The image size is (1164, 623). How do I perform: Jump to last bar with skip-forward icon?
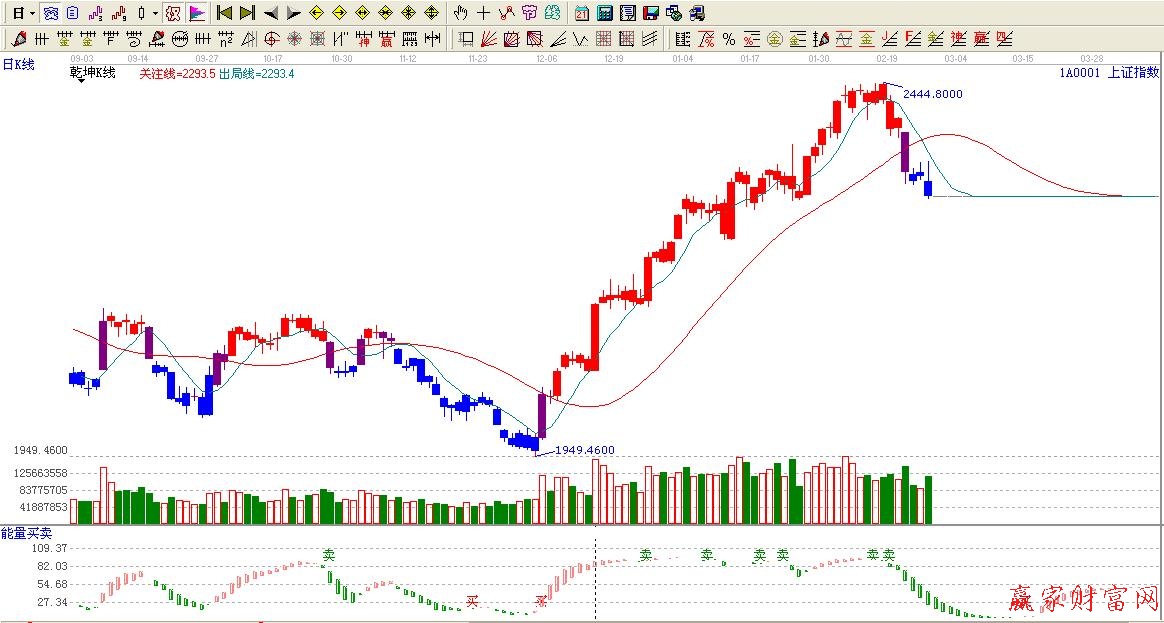(x=247, y=13)
